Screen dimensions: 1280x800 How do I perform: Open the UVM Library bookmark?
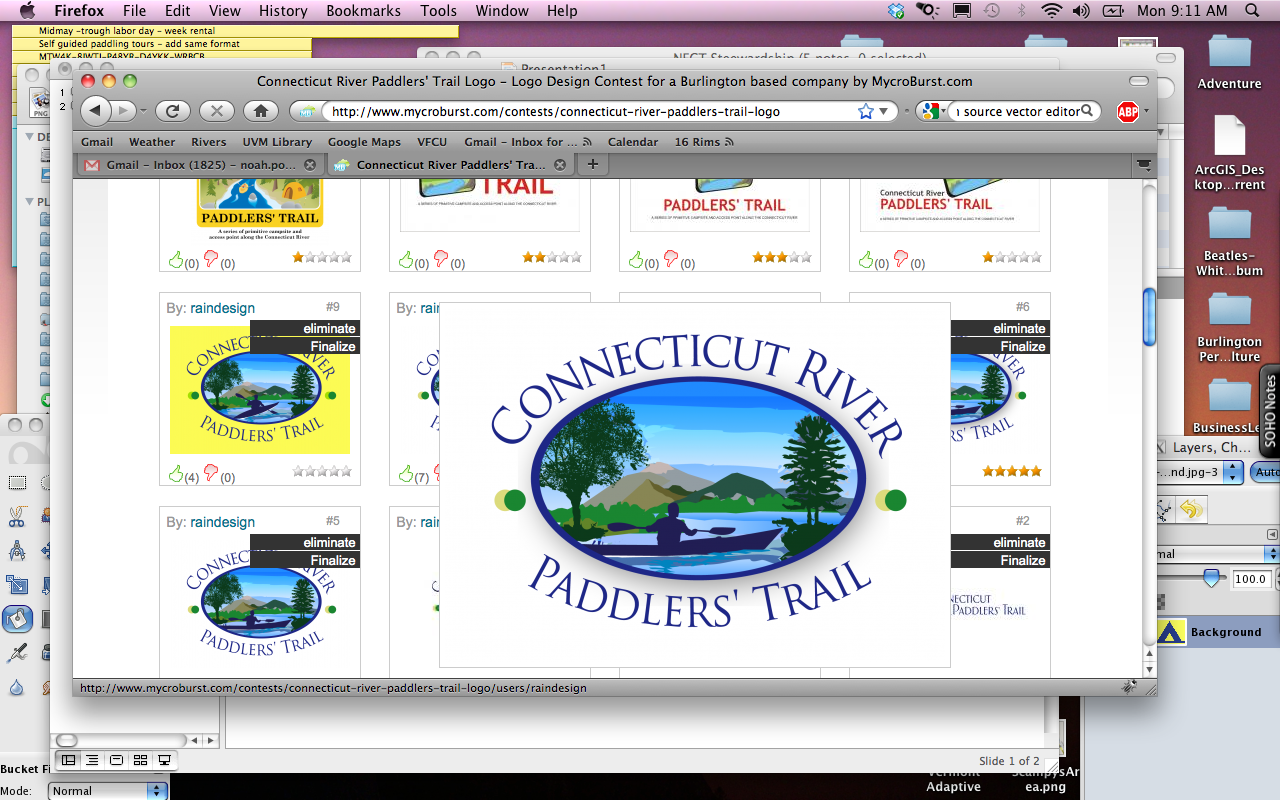pos(277,142)
